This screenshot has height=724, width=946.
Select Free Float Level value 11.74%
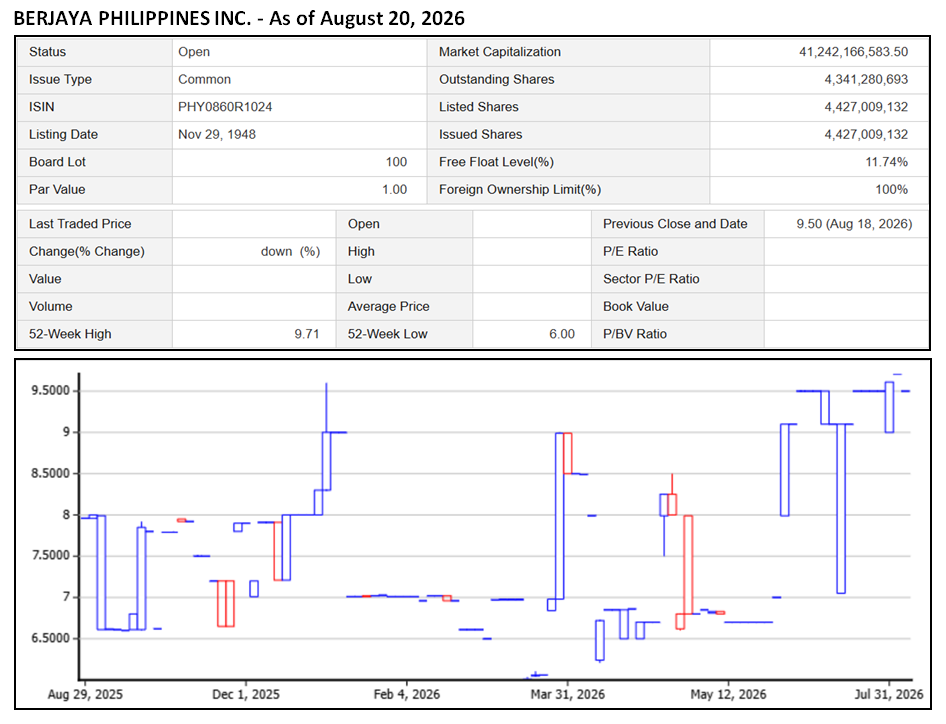click(886, 162)
